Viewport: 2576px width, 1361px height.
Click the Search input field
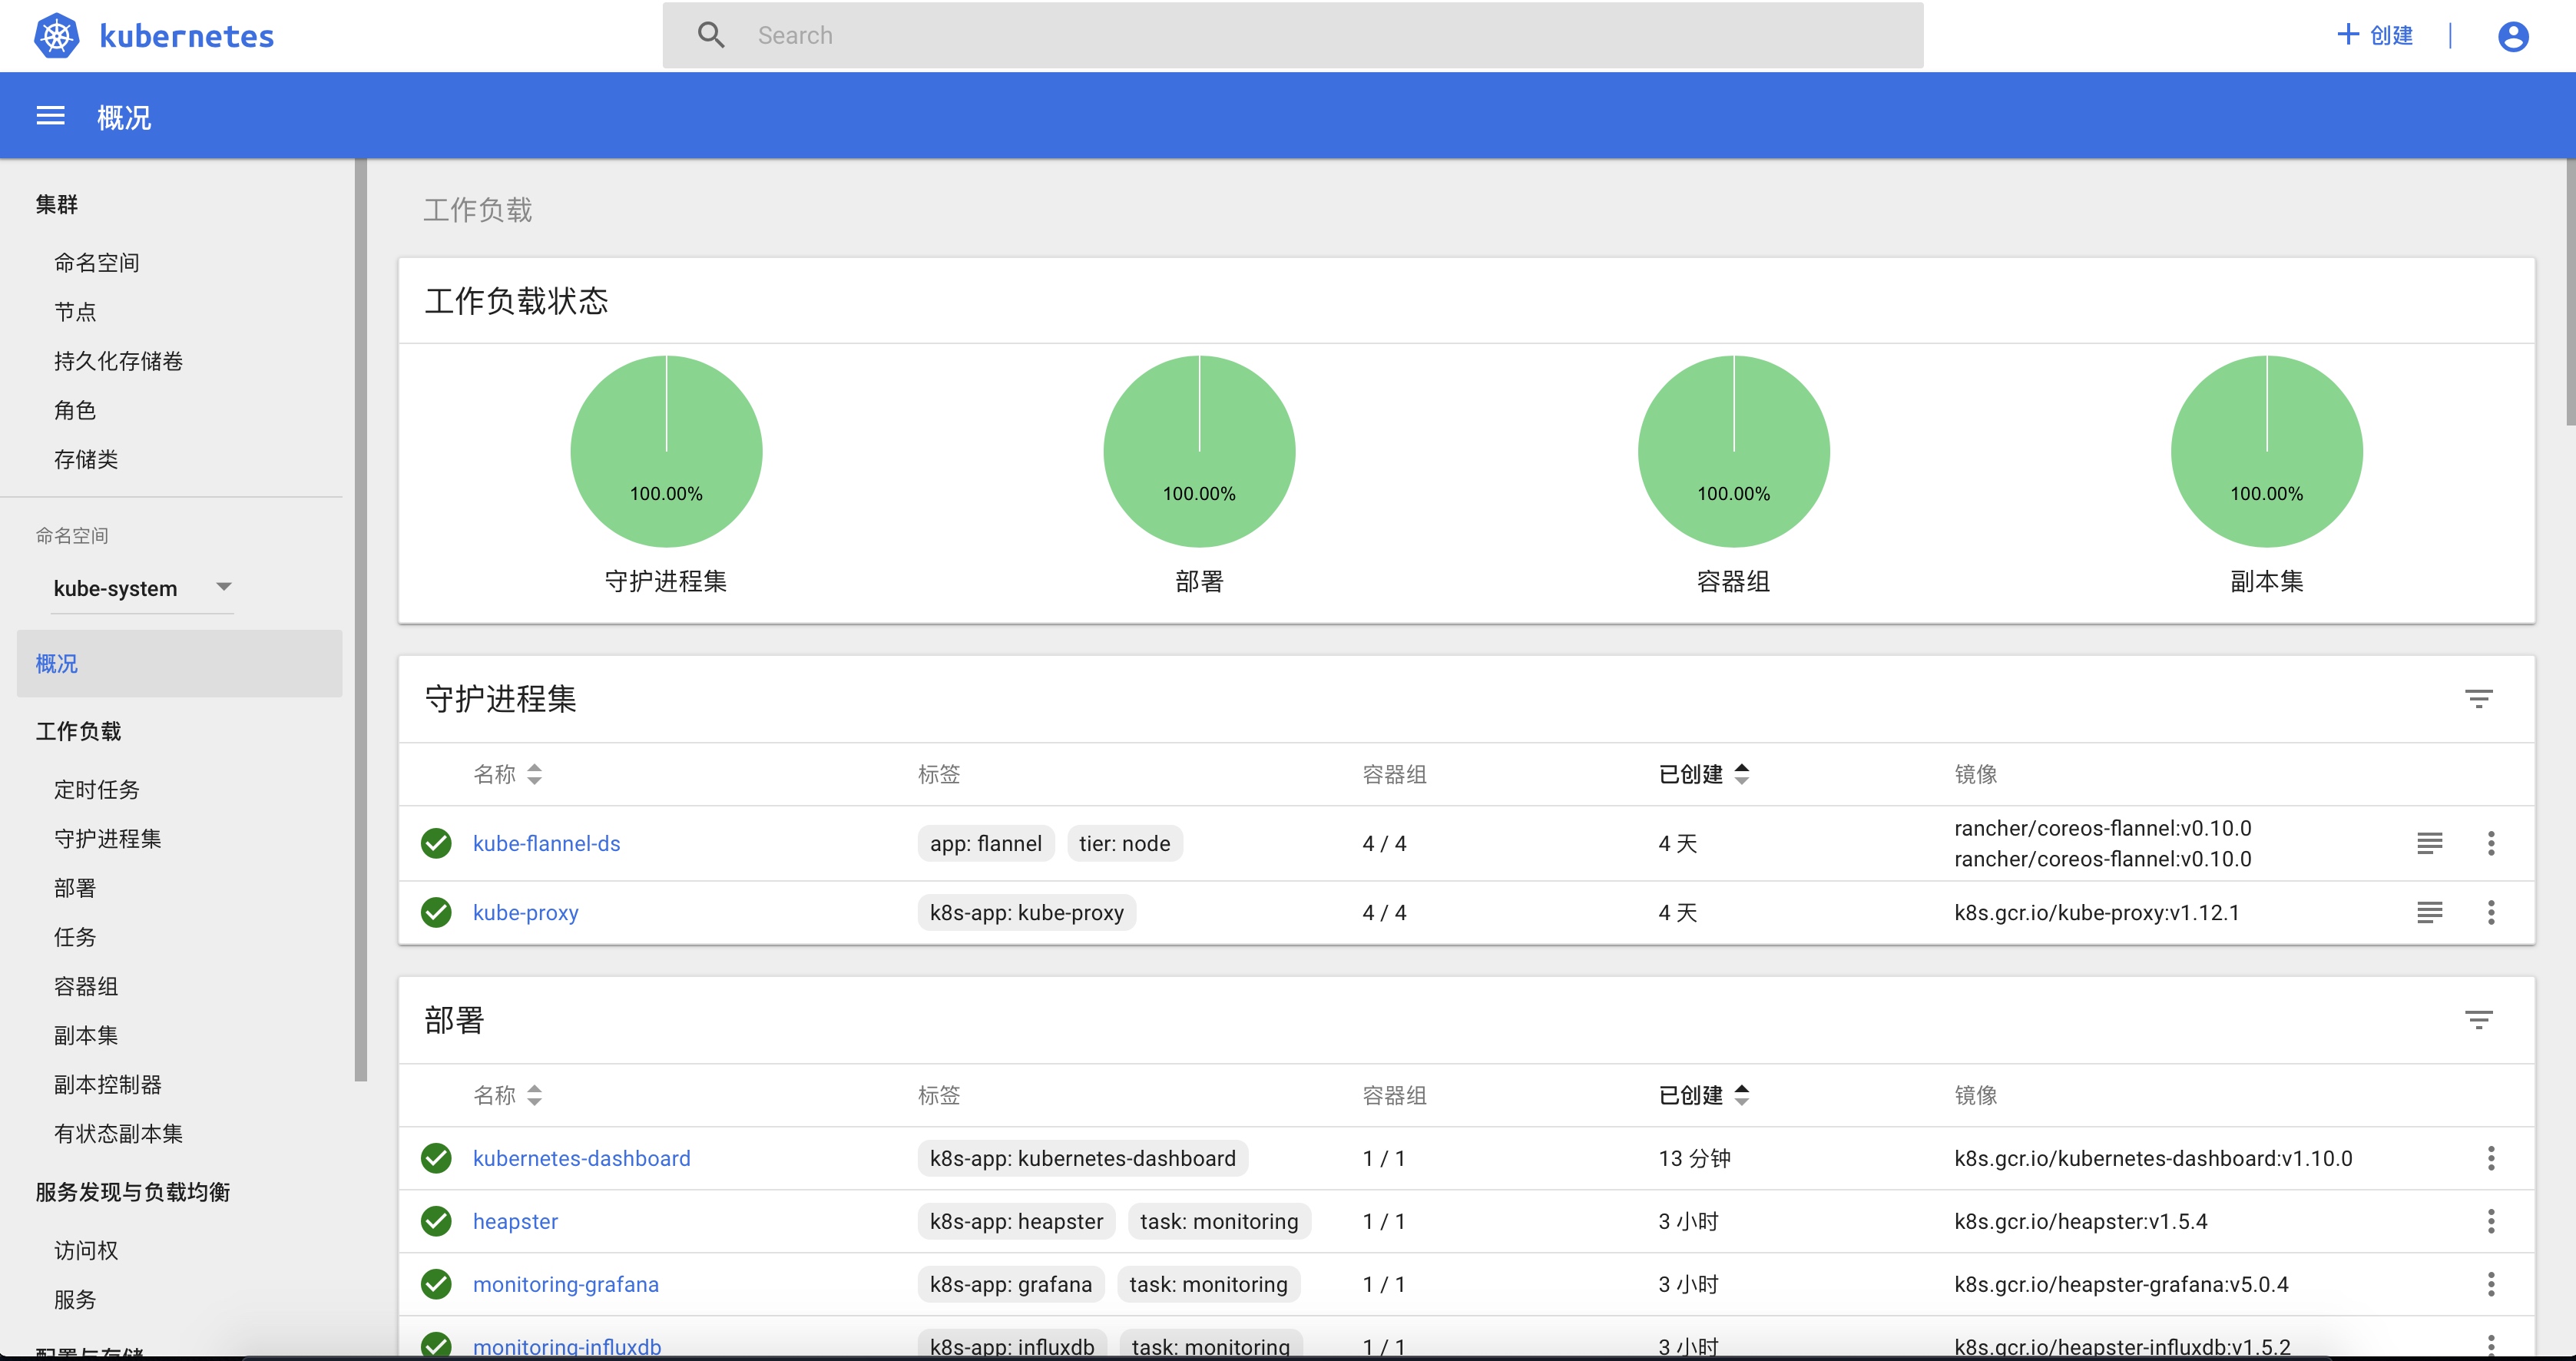tap(1292, 35)
